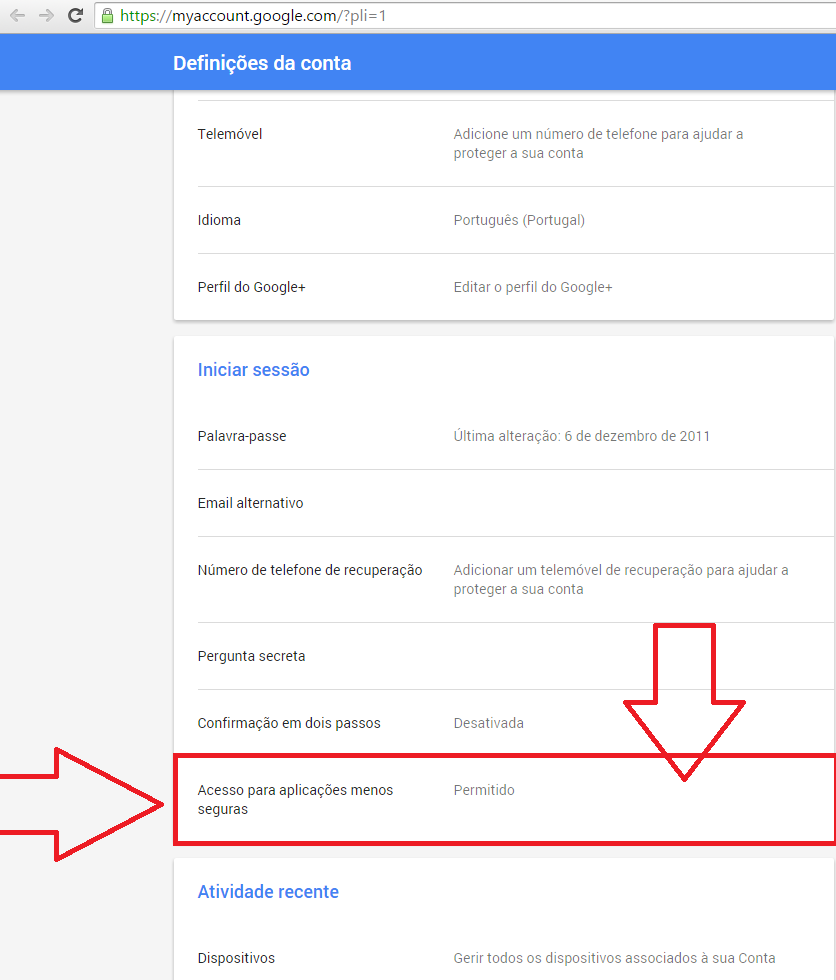This screenshot has height=980, width=836.
Task: Open the Idioma language setting
Action: tap(219, 220)
